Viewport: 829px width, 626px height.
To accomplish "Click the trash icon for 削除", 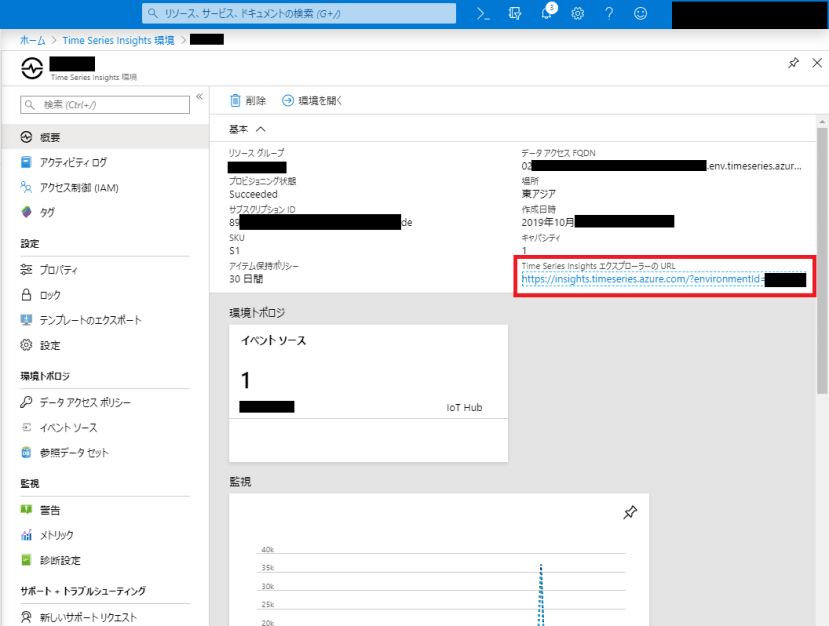I will [235, 100].
